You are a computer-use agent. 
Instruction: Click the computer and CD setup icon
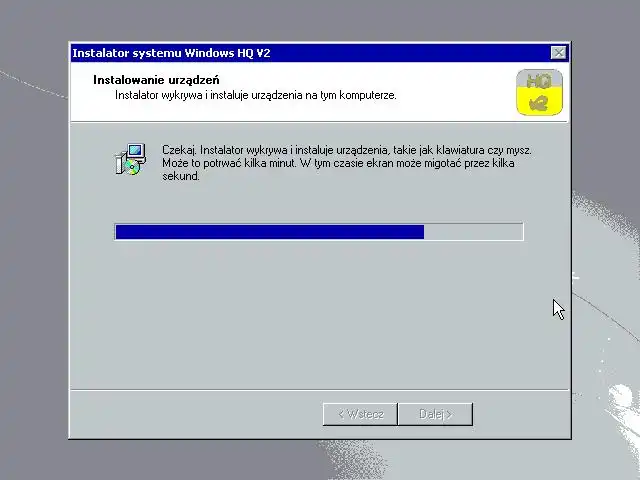pos(131,160)
